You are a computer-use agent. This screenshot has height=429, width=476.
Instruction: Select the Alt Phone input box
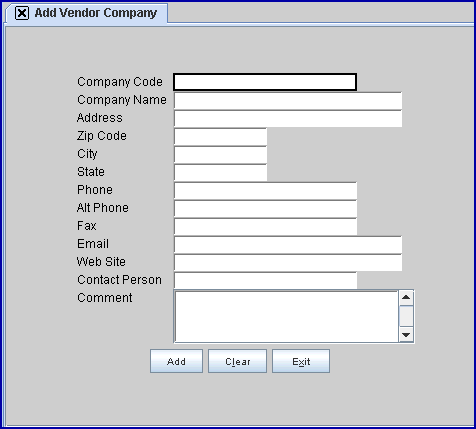[x=265, y=208]
